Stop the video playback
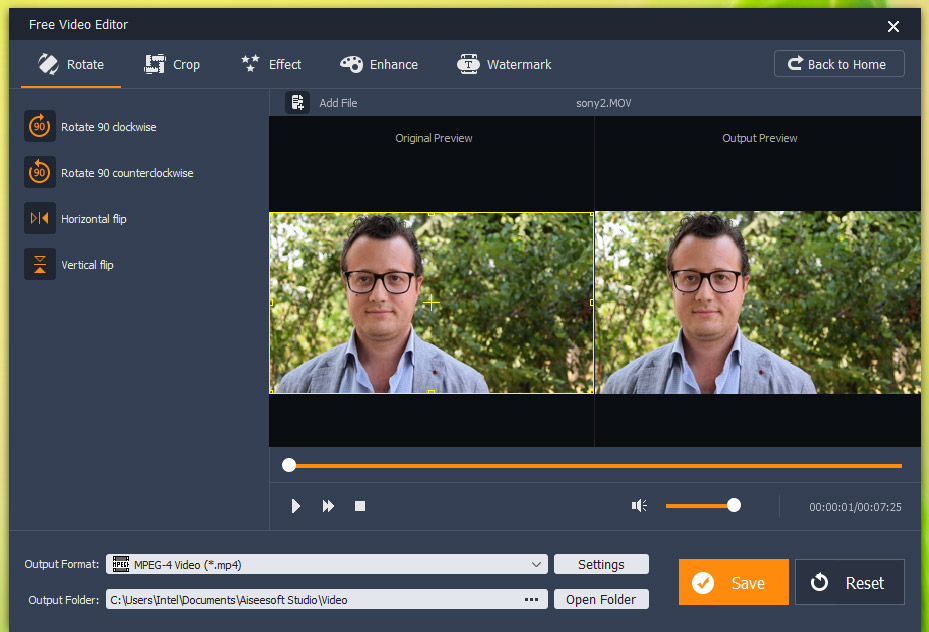This screenshot has width=929, height=632. 360,506
